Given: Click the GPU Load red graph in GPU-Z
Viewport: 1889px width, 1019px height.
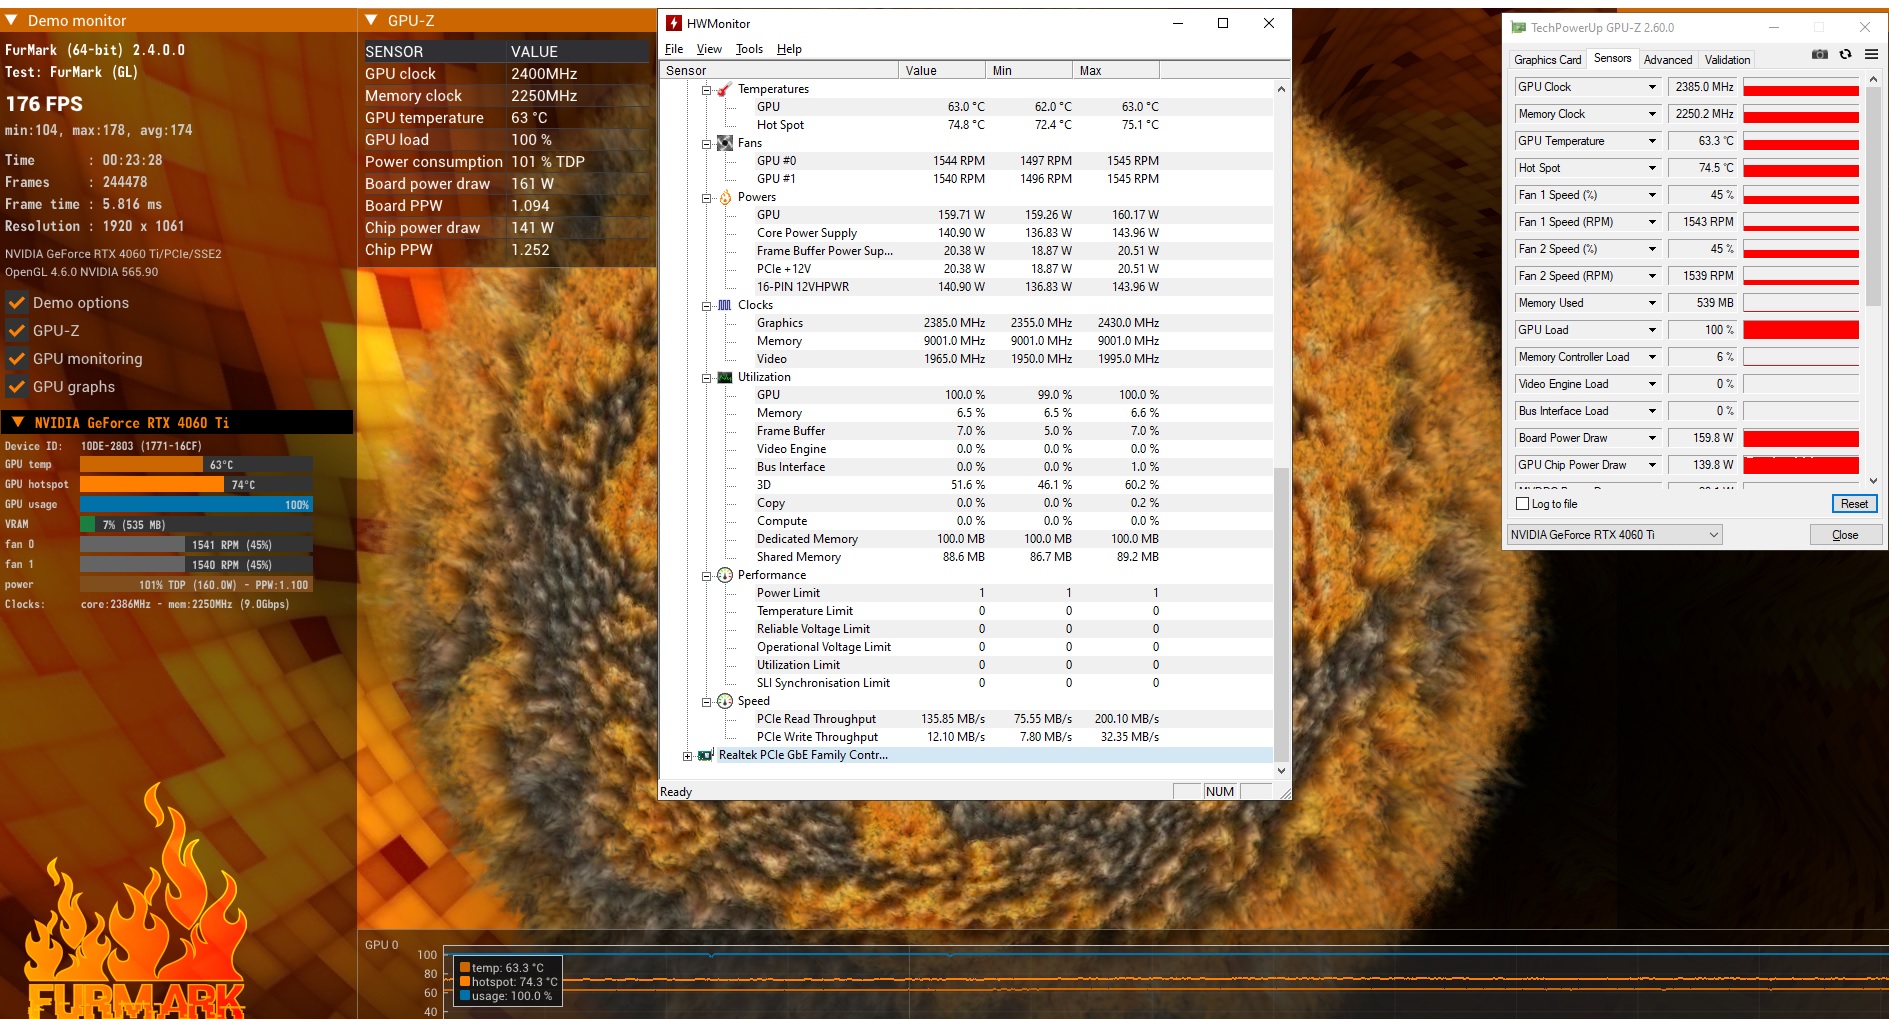Looking at the screenshot, I should pos(1801,330).
